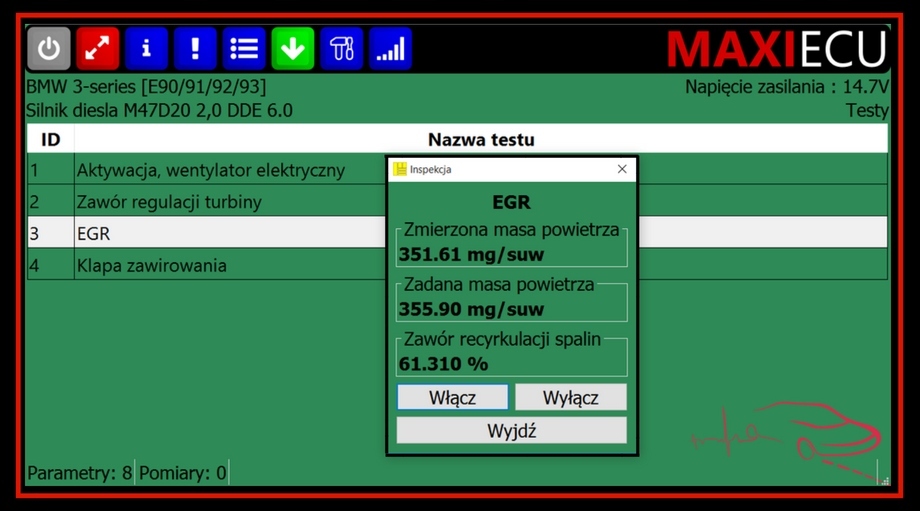Open fault codes exclamation mark icon
The width and height of the screenshot is (920, 511).
(x=195, y=48)
